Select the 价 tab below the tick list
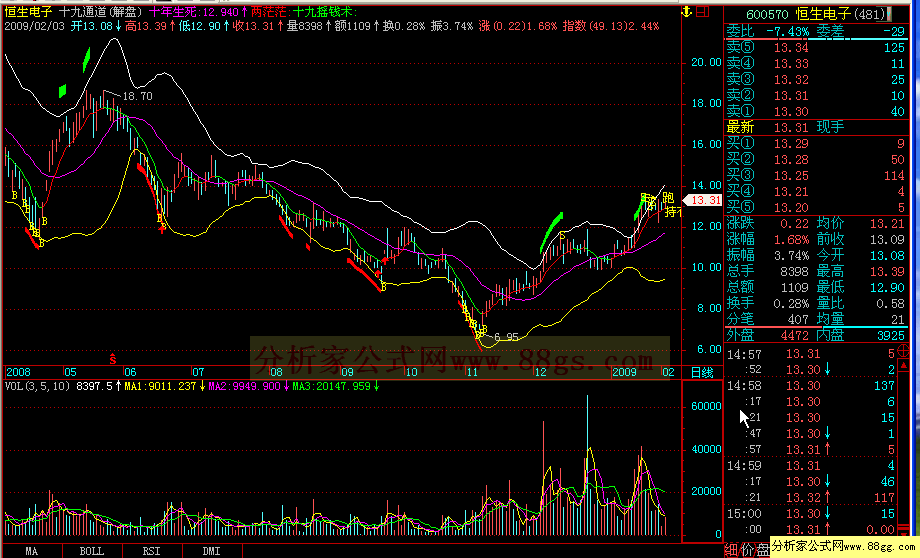The image size is (920, 558). pyautogui.click(x=747, y=550)
